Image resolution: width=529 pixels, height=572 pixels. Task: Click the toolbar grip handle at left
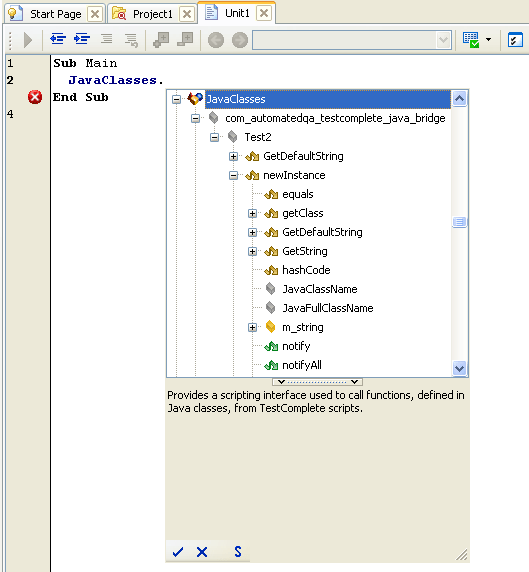[10, 40]
